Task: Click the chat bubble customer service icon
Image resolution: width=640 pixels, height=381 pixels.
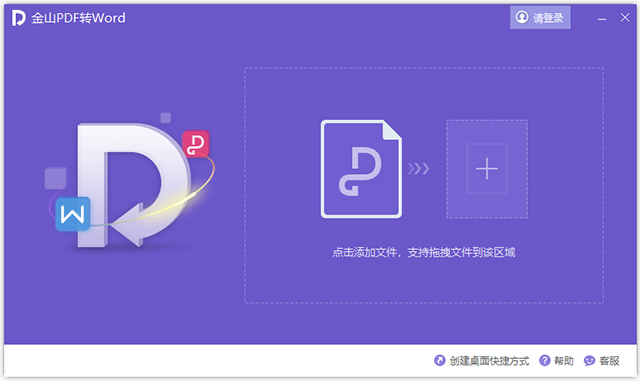Action: (x=589, y=361)
